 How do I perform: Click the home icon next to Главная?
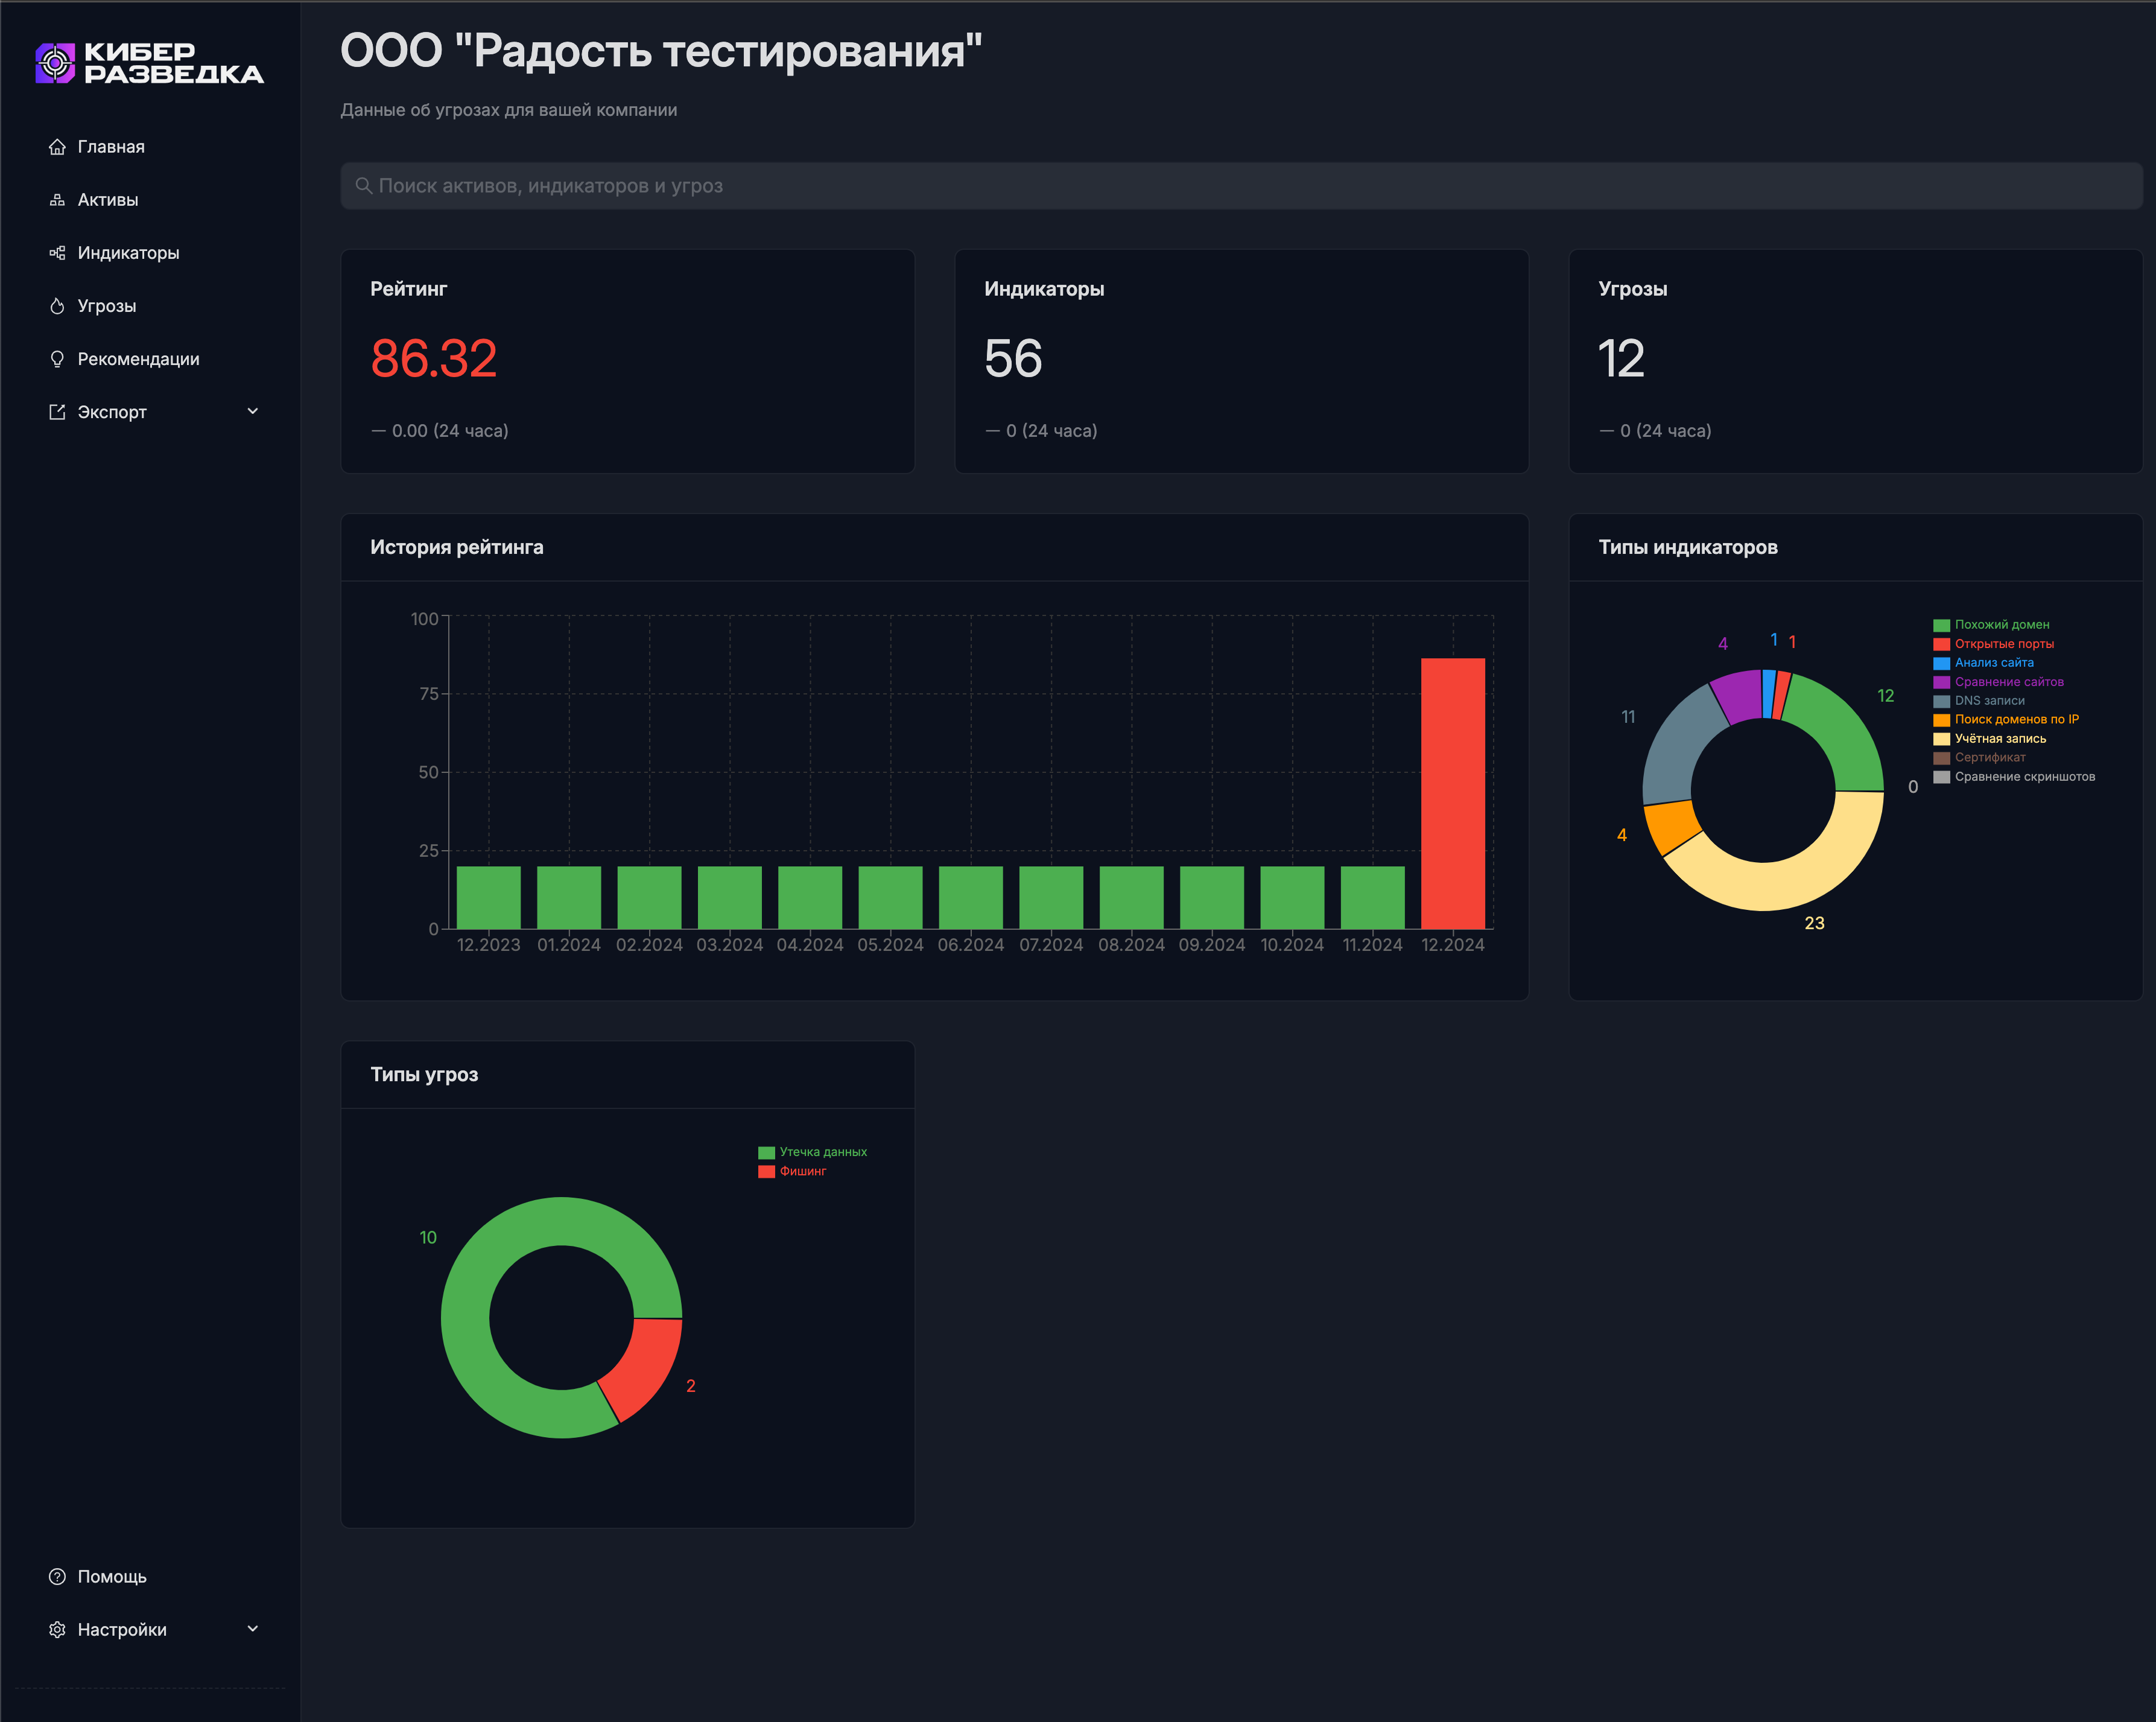click(x=57, y=147)
